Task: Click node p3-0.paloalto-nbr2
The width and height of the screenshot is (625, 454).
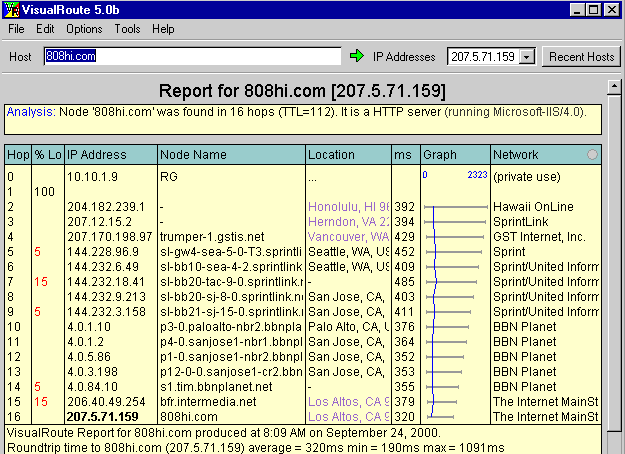Action: (x=231, y=327)
